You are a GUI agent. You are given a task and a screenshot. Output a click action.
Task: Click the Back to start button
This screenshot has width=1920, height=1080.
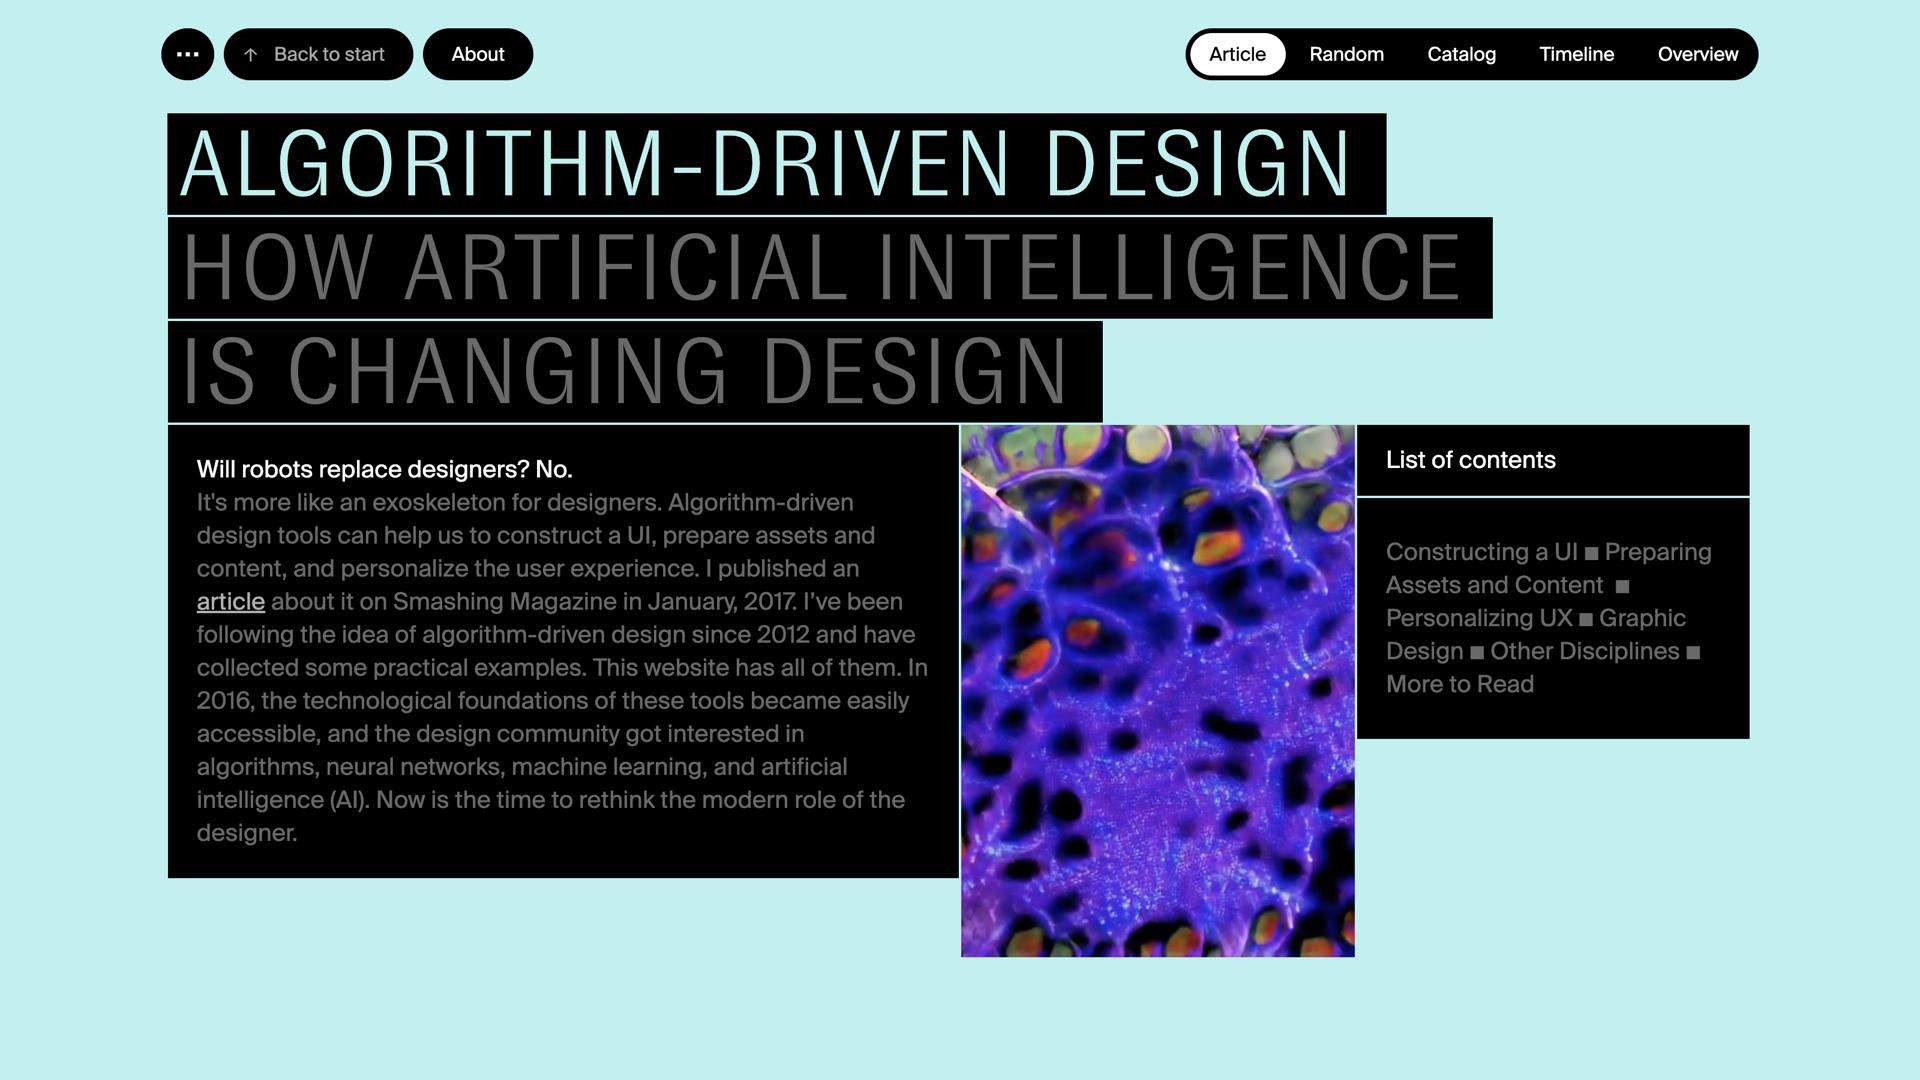pyautogui.click(x=328, y=54)
